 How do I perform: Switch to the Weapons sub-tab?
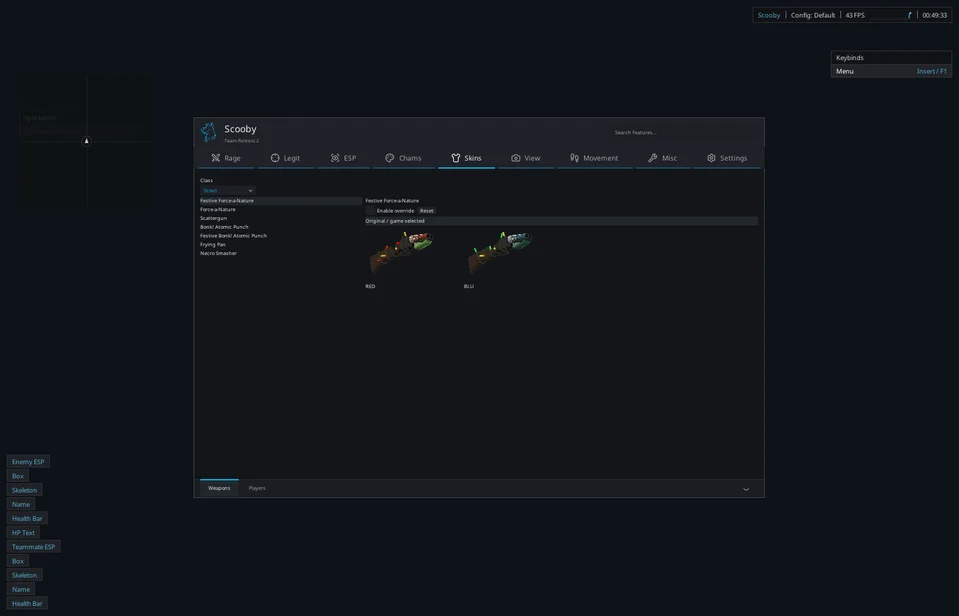pos(219,488)
